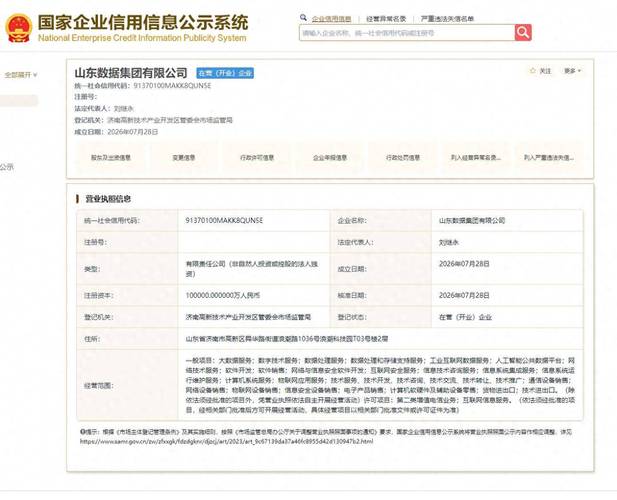Click the 登记状态 label cell
Image resolution: width=617 pixels, height=500 pixels.
tap(381, 317)
